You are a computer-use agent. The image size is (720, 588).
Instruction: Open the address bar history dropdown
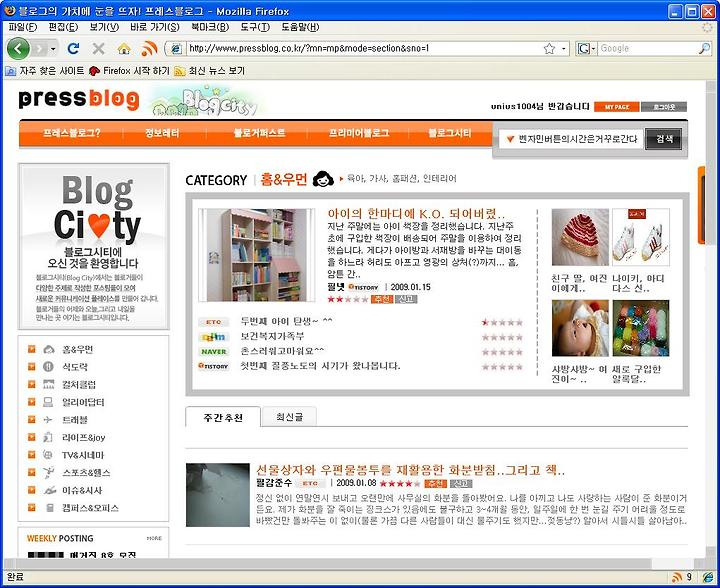click(563, 48)
